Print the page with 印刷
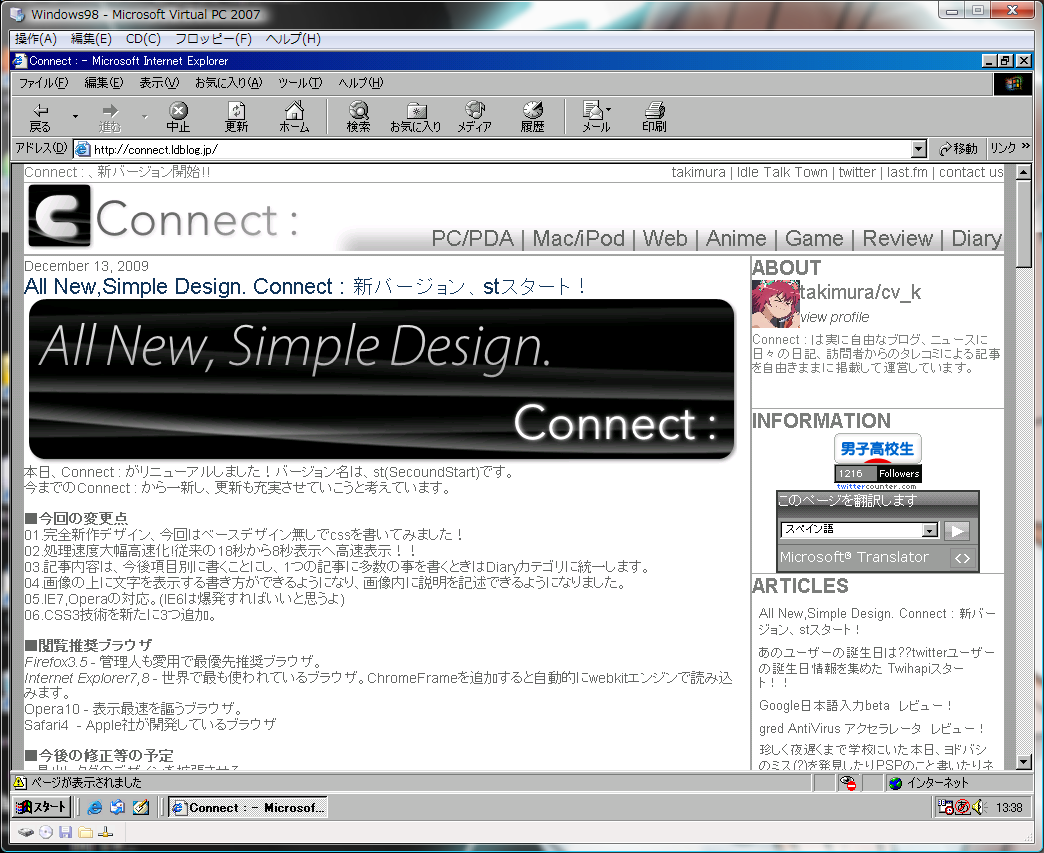Image resolution: width=1044 pixels, height=853 pixels. (654, 117)
